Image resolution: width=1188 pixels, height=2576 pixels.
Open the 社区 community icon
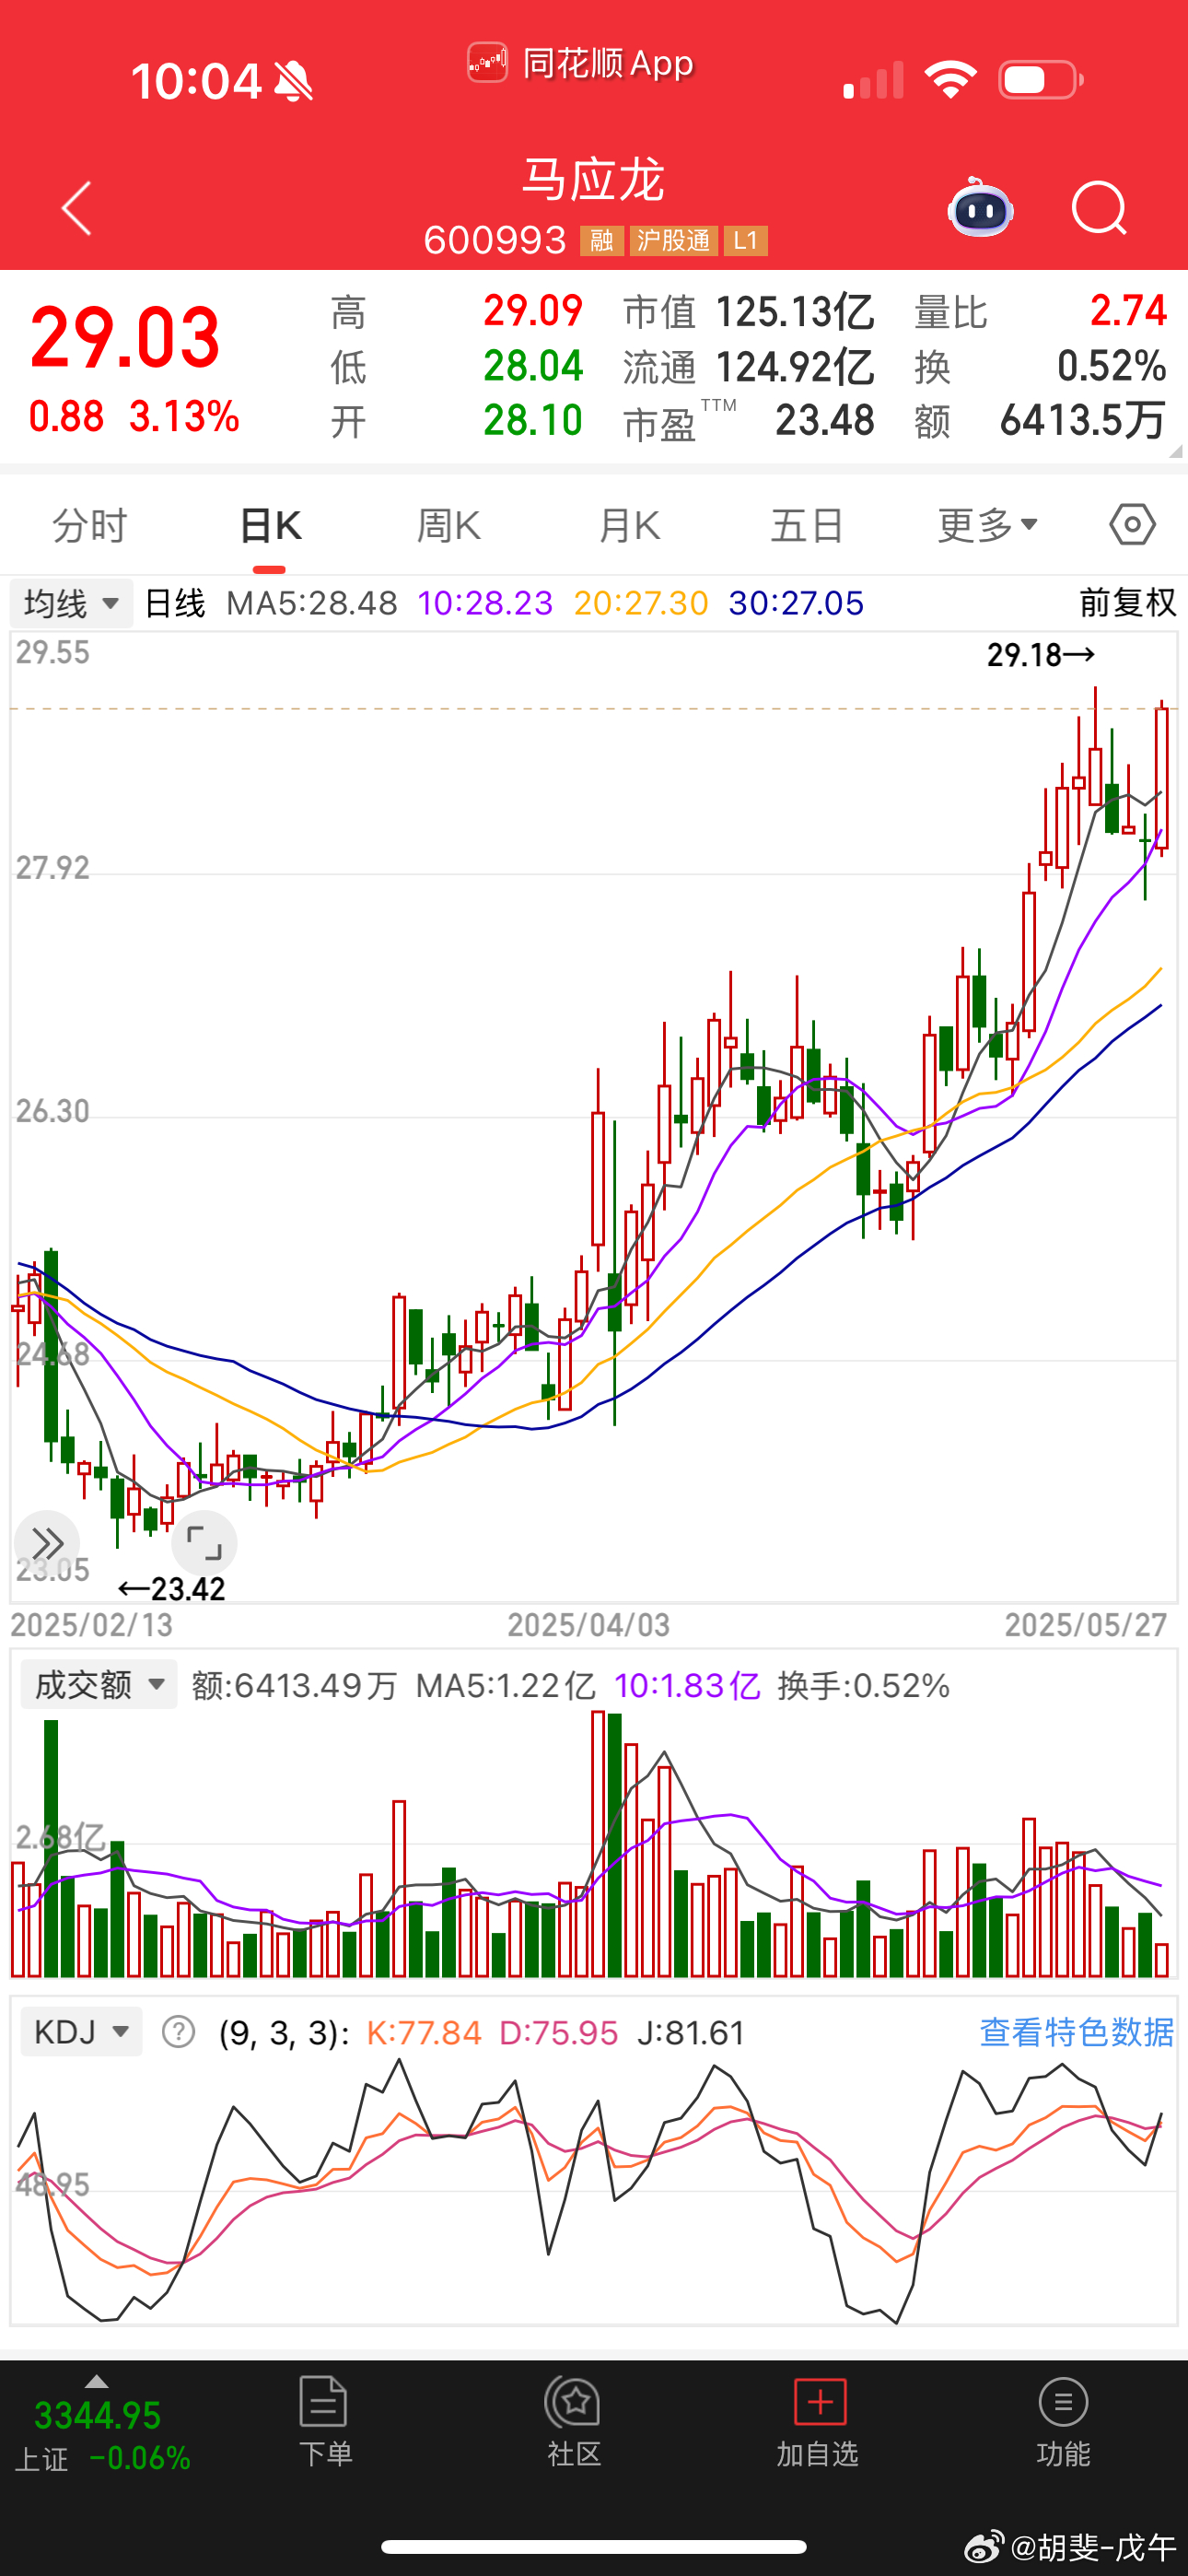coord(573,2421)
